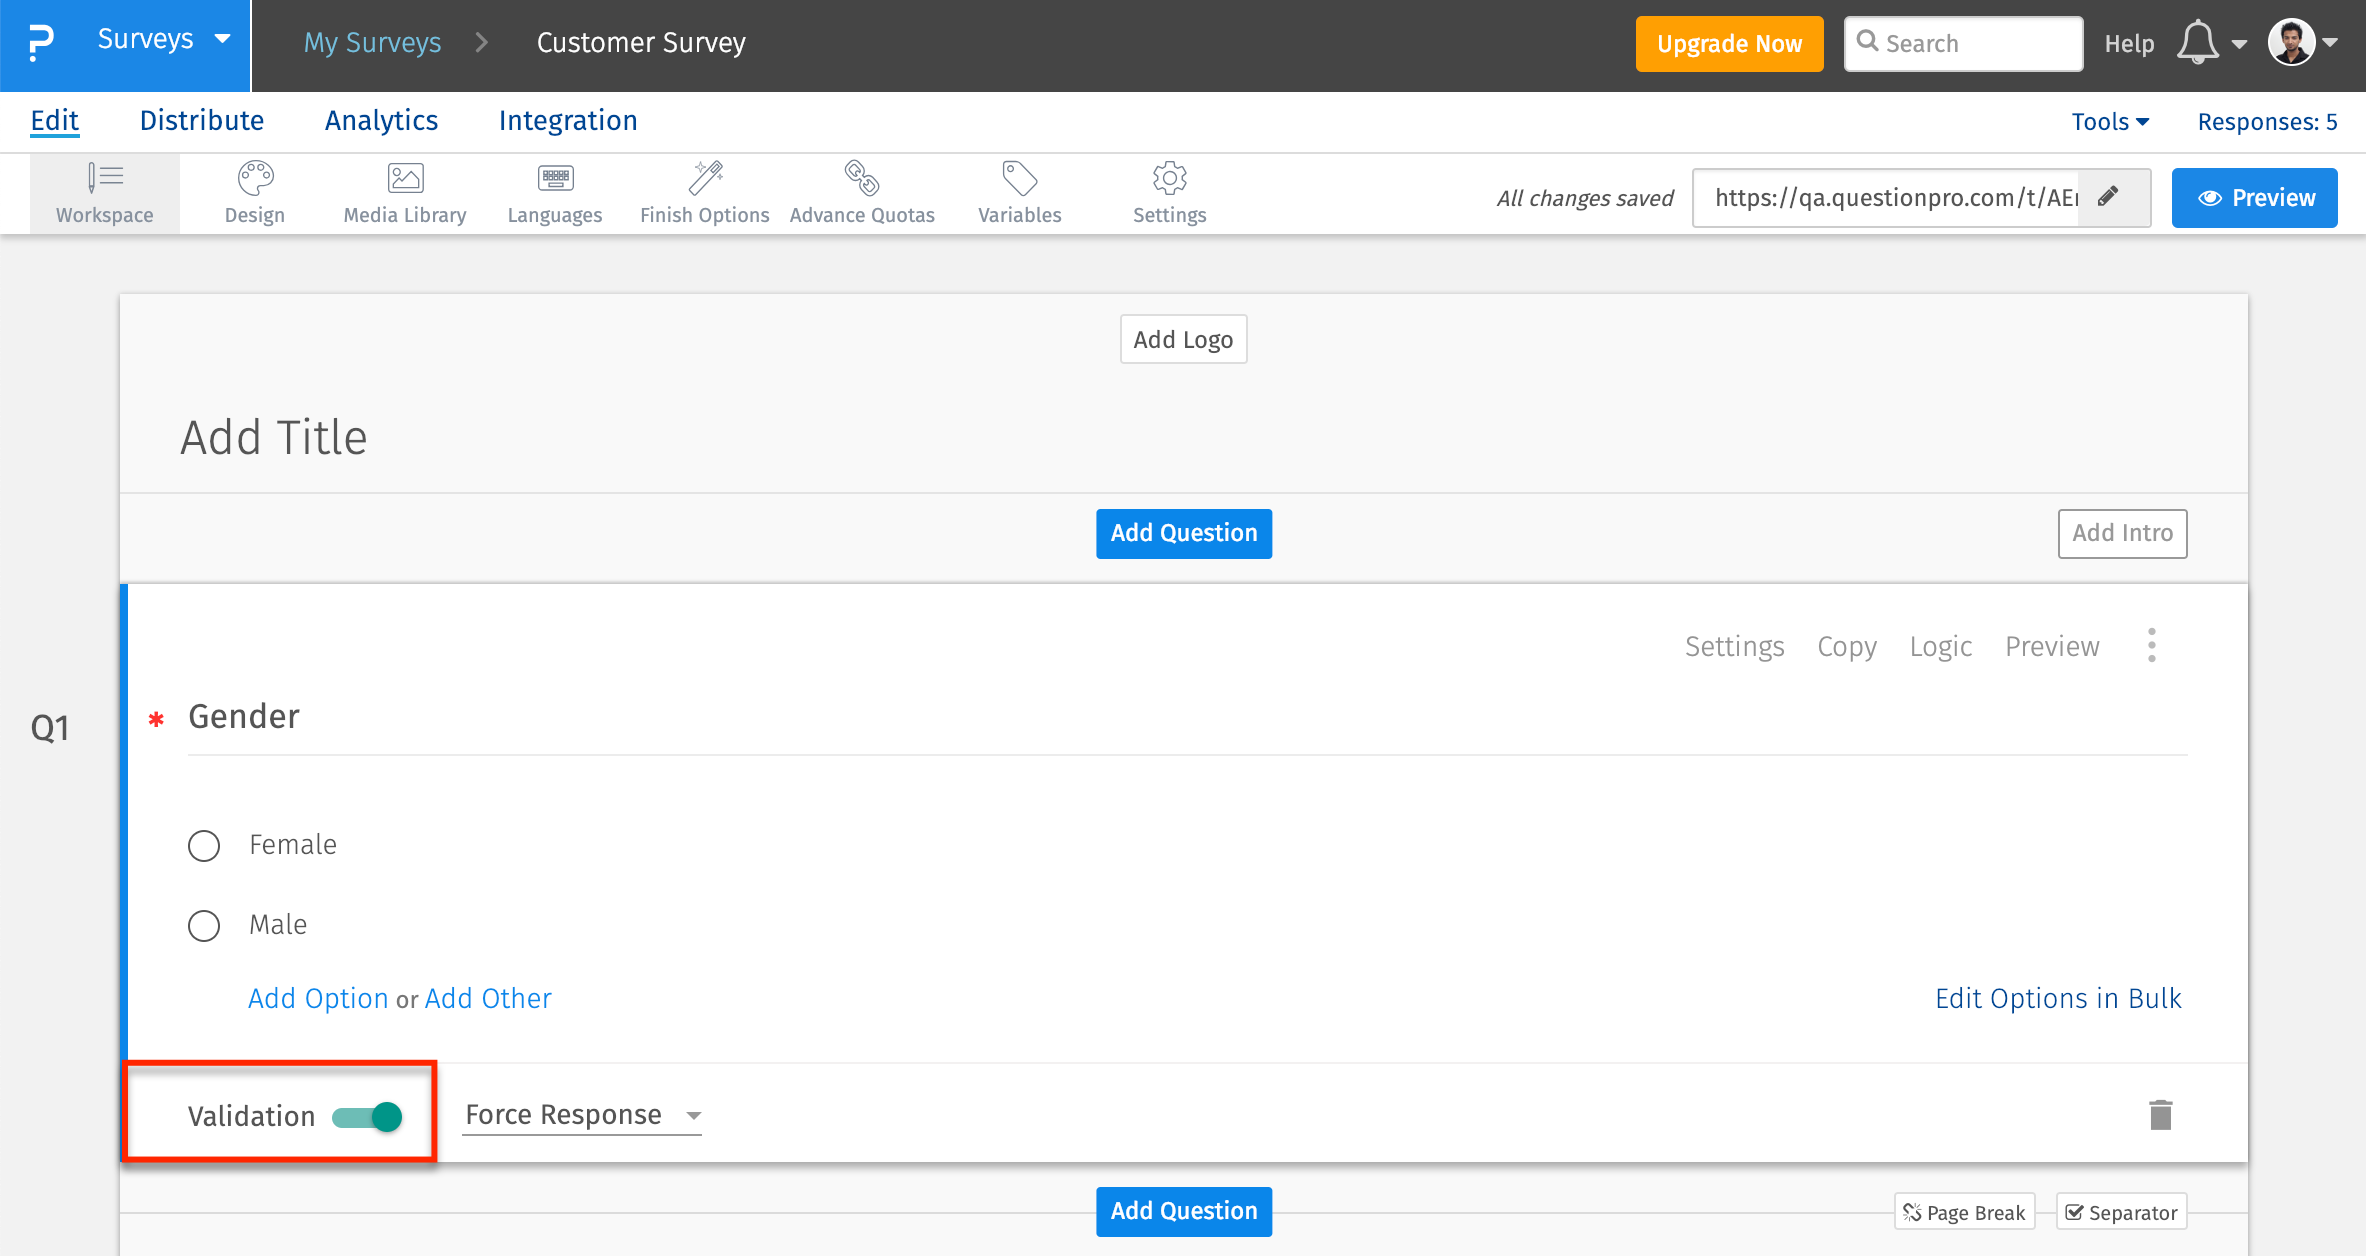Open the Advance Quotas icon
The height and width of the screenshot is (1256, 2366).
tap(861, 180)
